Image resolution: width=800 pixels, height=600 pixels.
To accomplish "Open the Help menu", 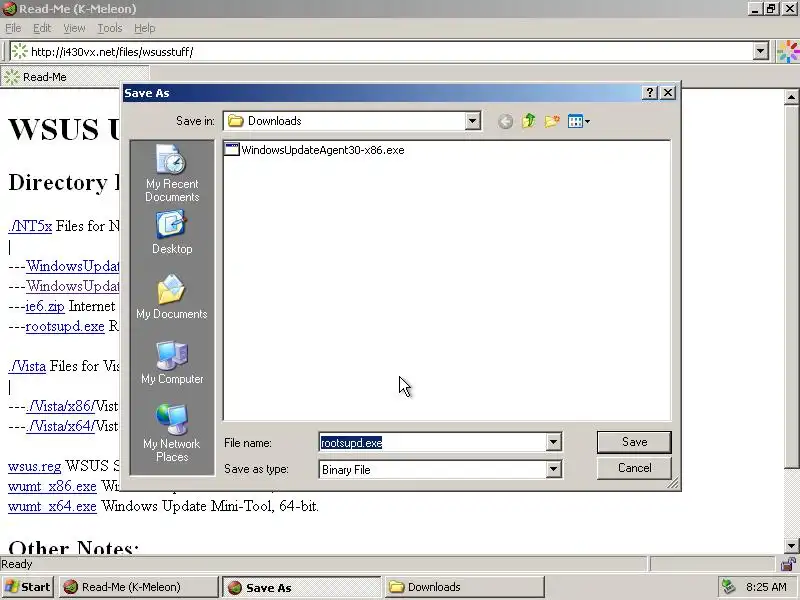I will 144,28.
